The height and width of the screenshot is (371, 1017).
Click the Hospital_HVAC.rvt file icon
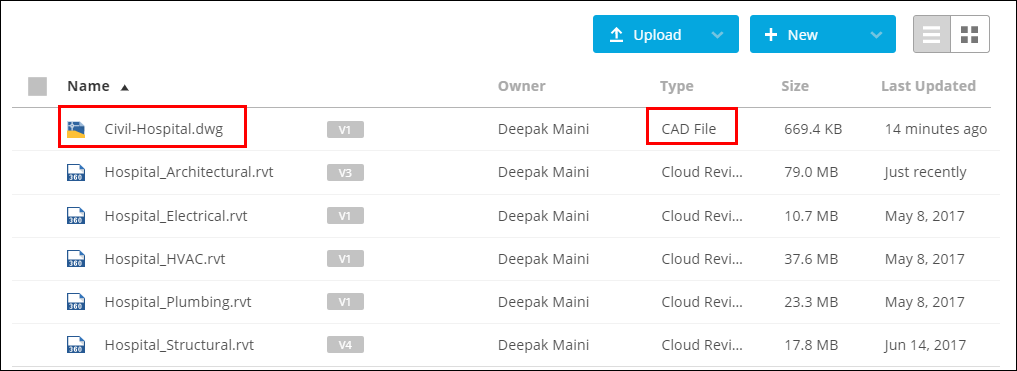tap(77, 259)
